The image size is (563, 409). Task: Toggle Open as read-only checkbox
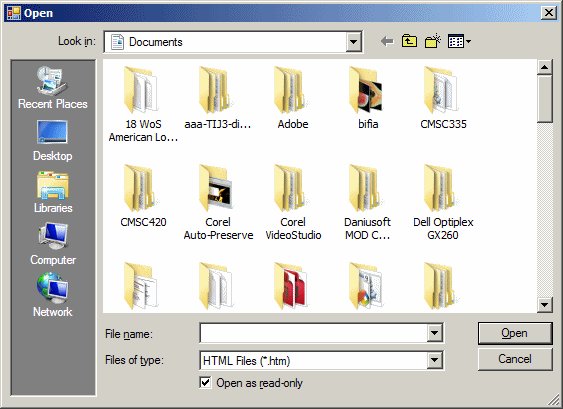[205, 382]
